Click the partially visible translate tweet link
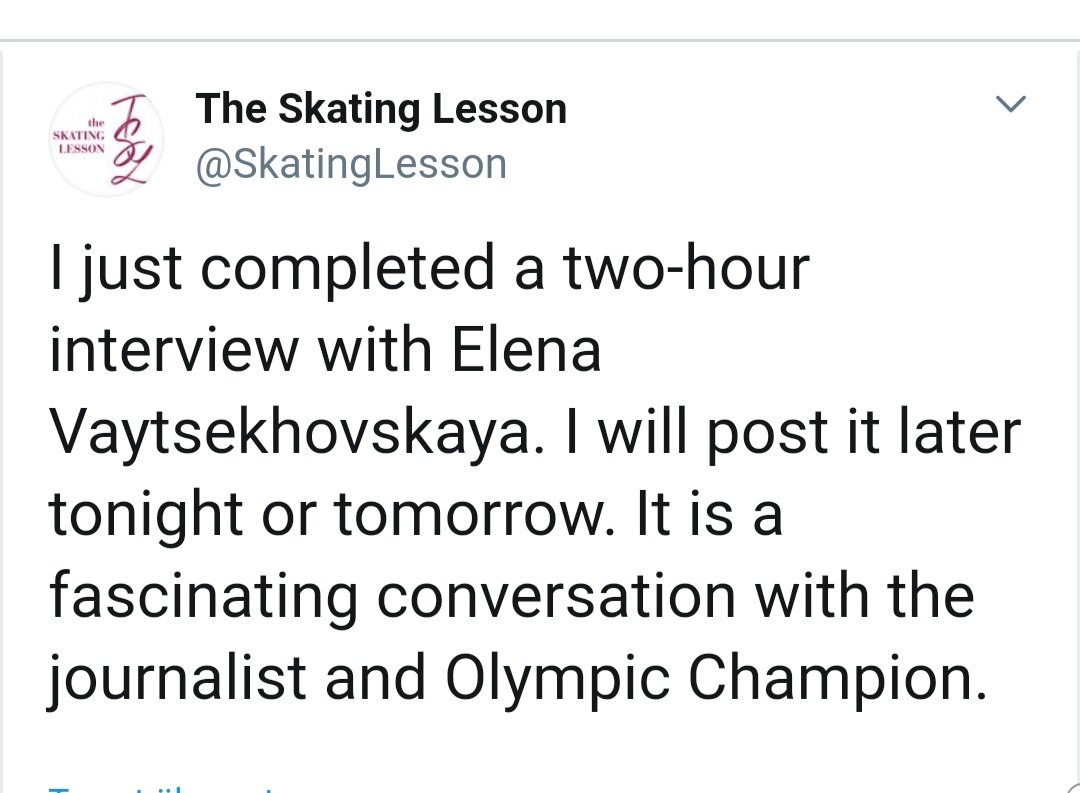 [160, 788]
